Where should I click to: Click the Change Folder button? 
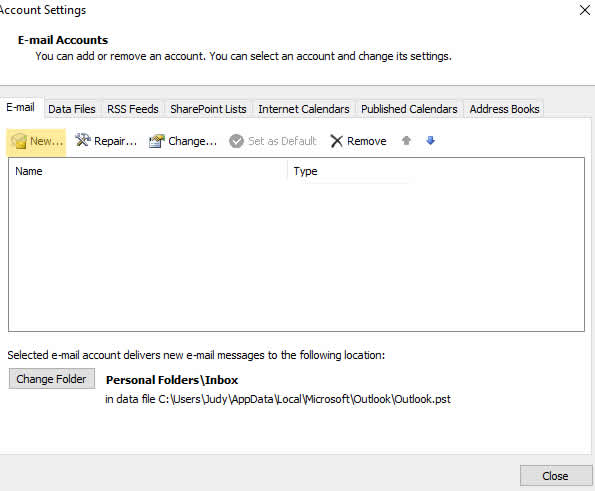(x=52, y=379)
